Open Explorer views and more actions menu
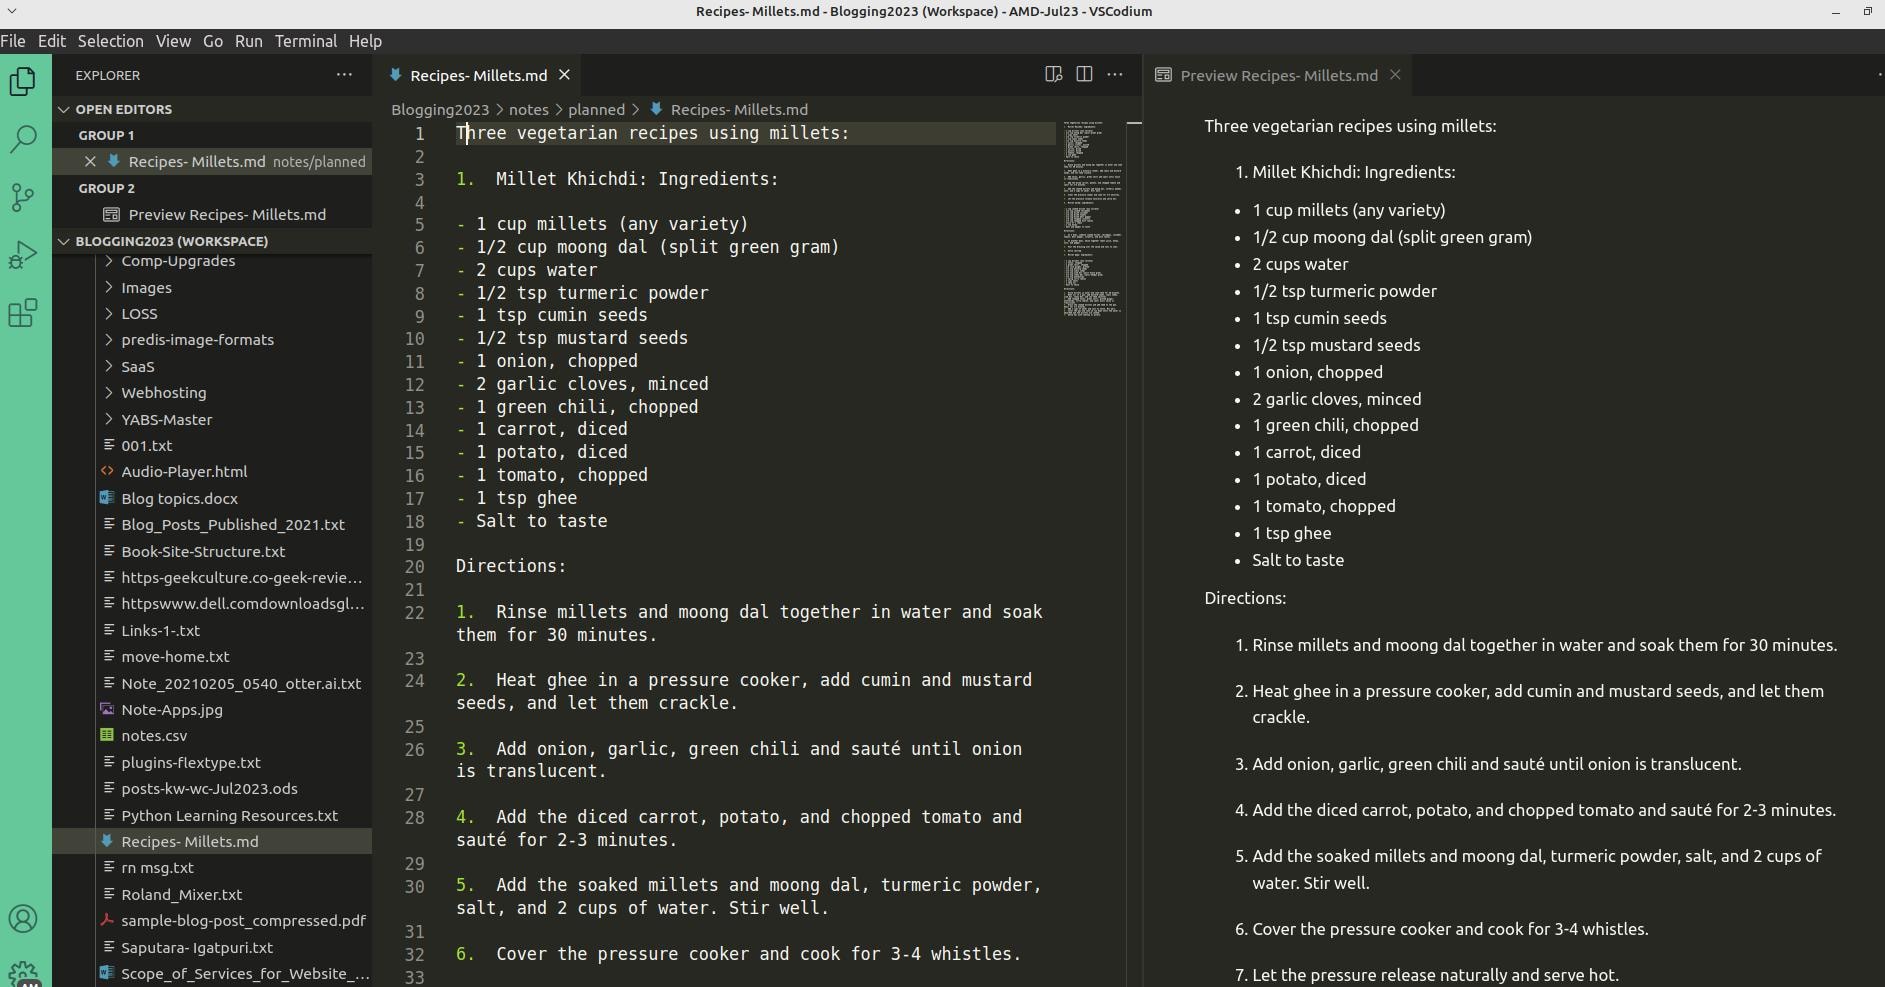The height and width of the screenshot is (987, 1885). [344, 75]
